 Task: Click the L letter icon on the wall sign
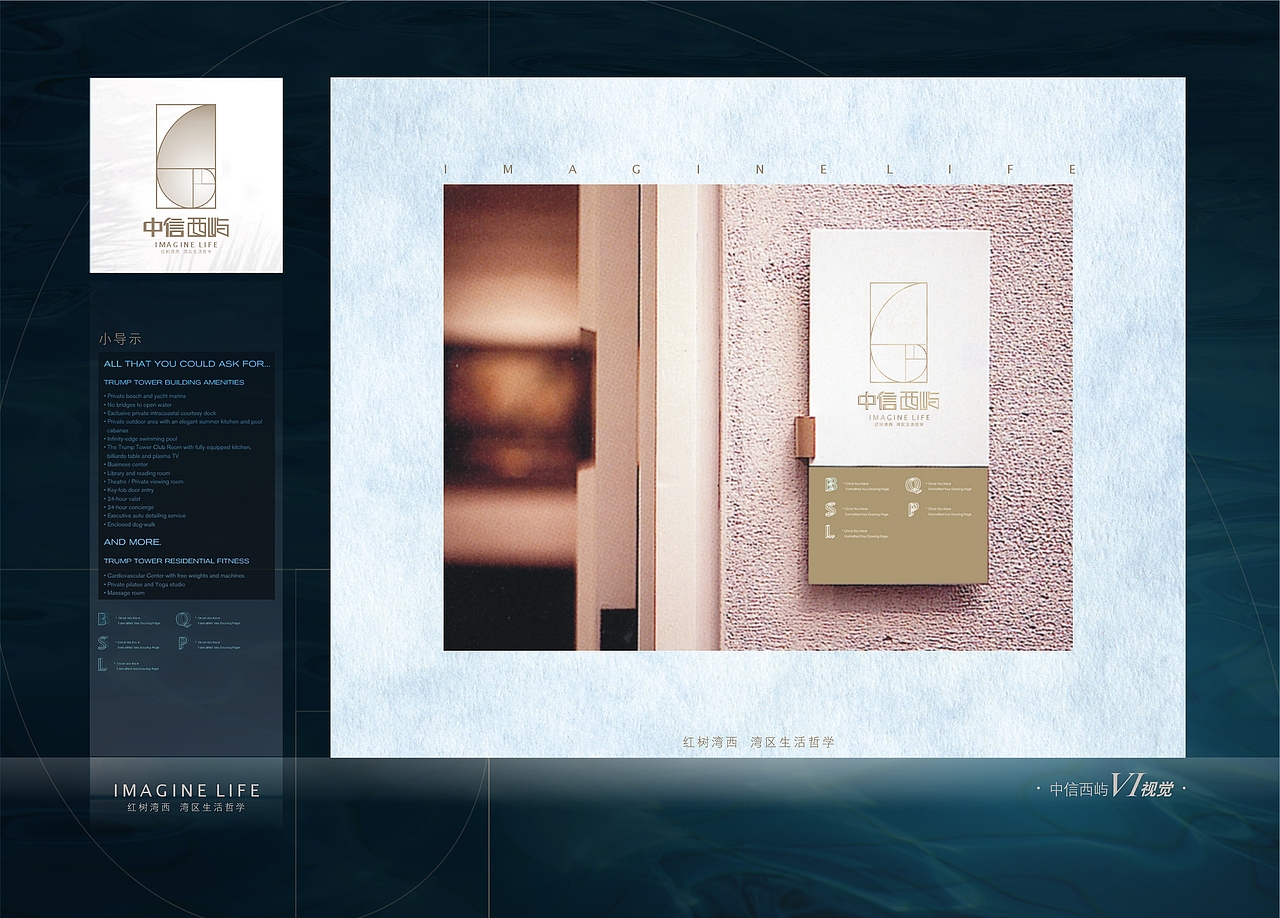click(830, 533)
